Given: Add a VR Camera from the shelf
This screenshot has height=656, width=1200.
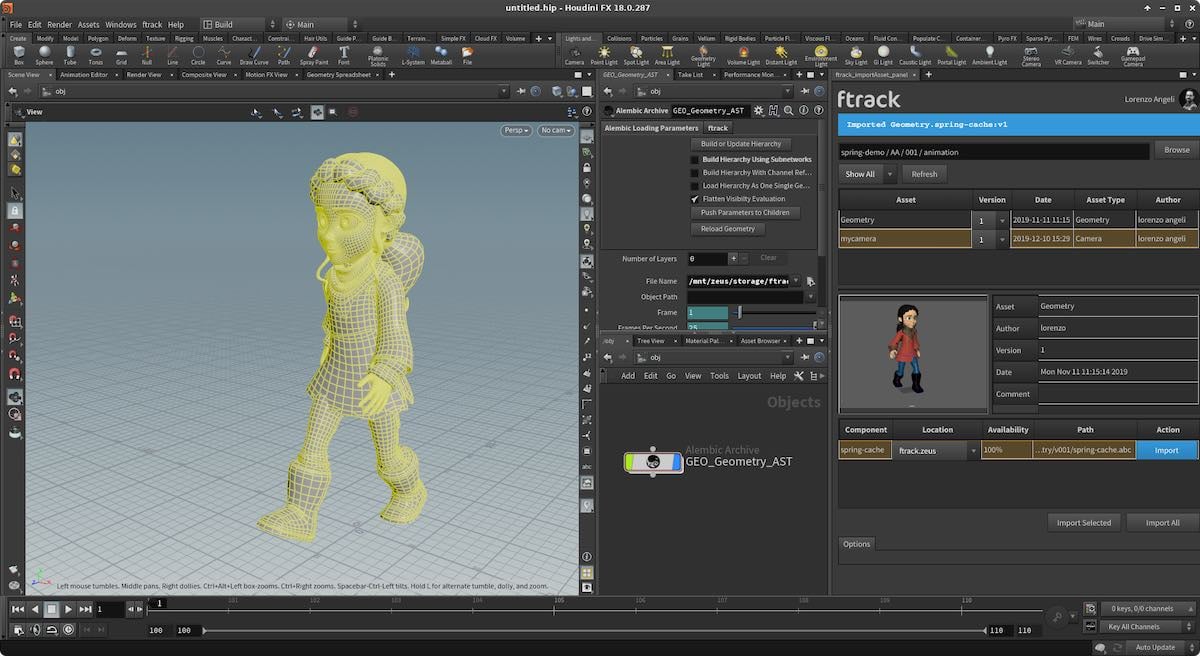Looking at the screenshot, I should 1068,55.
